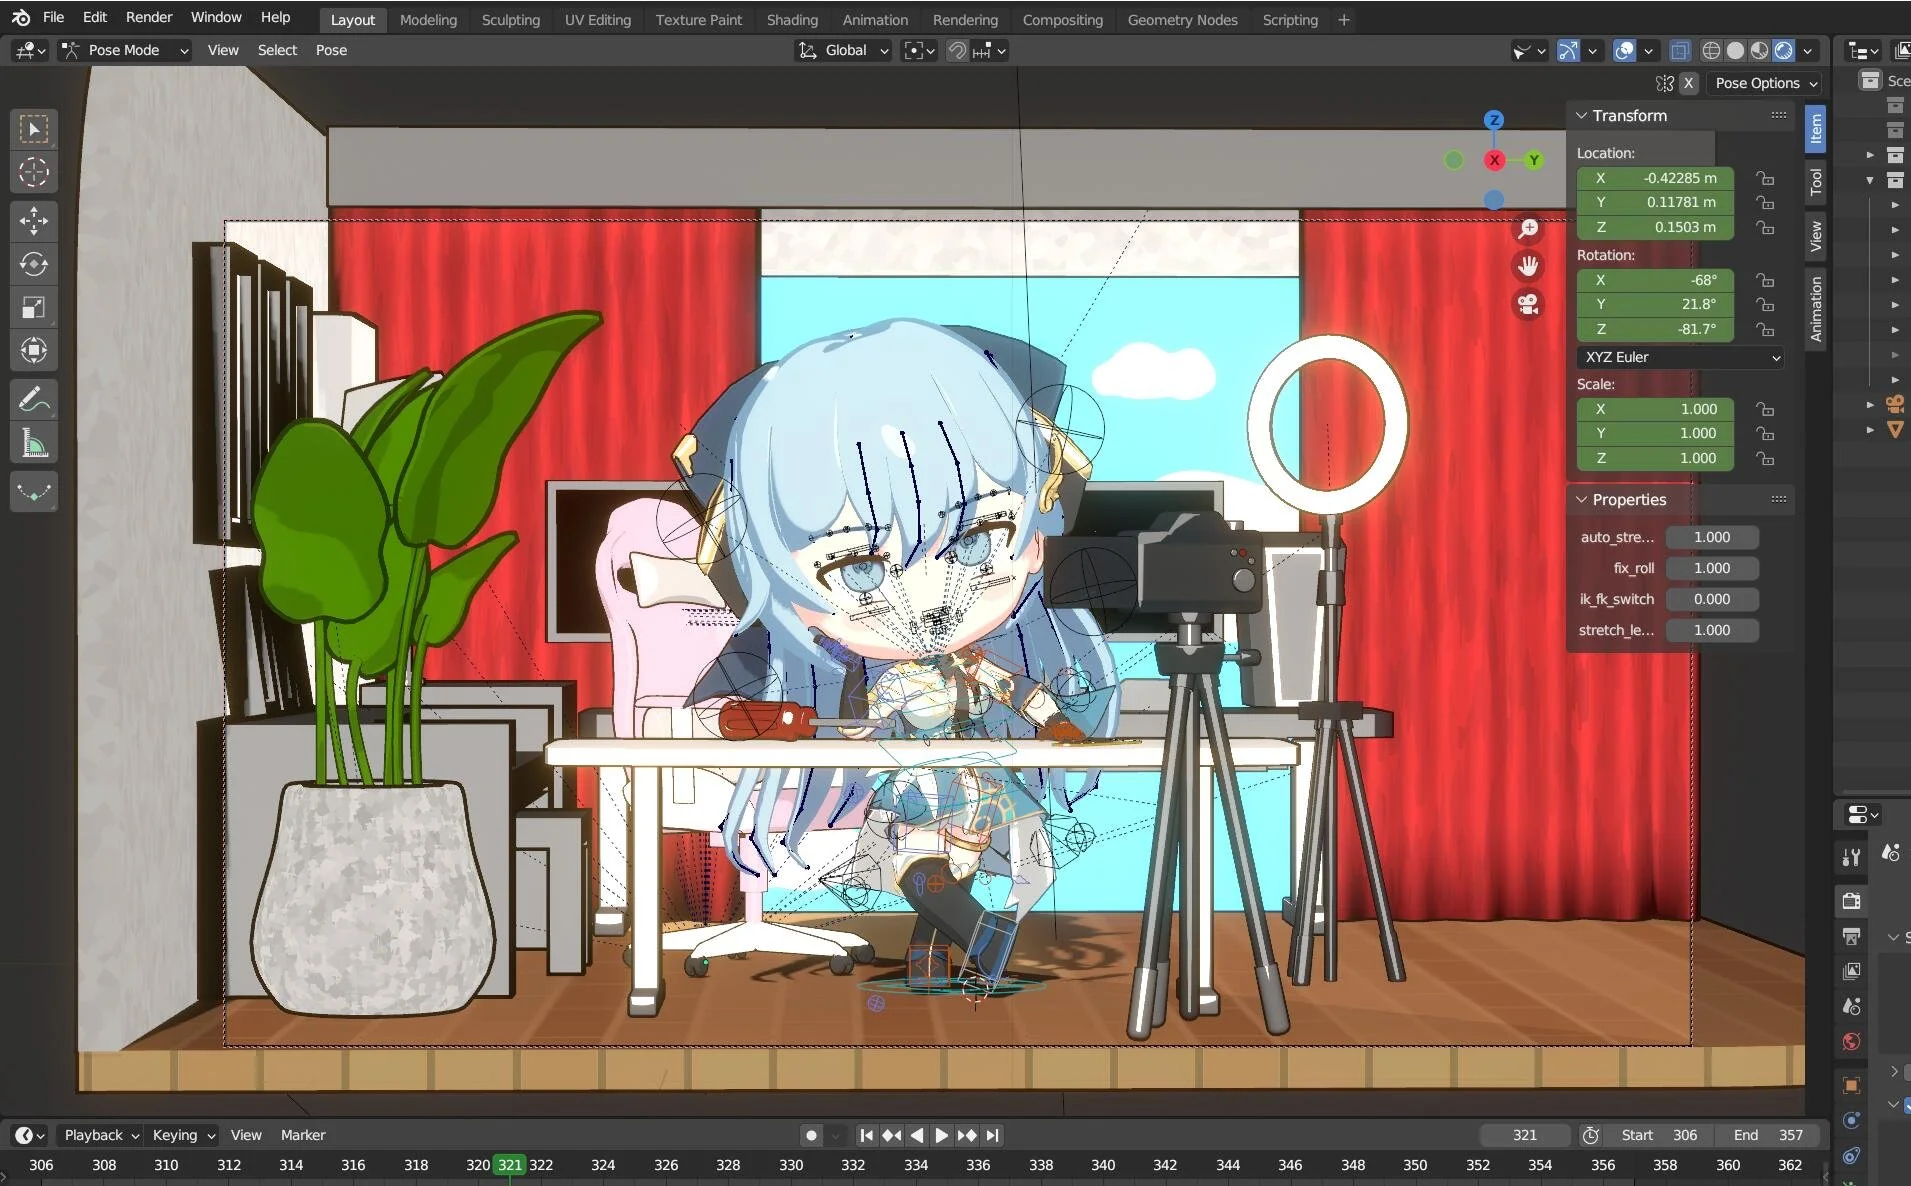The image size is (1911, 1186).
Task: Open the Keying dropdown in timeline
Action: click(183, 1135)
